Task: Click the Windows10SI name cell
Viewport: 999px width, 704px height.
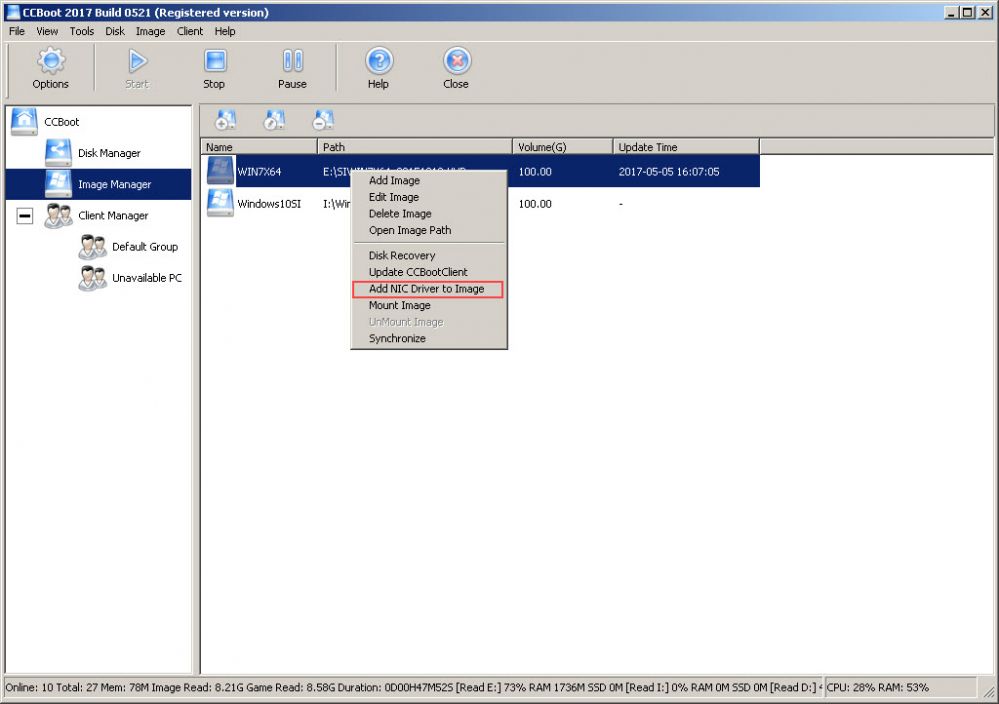Action: [269, 204]
